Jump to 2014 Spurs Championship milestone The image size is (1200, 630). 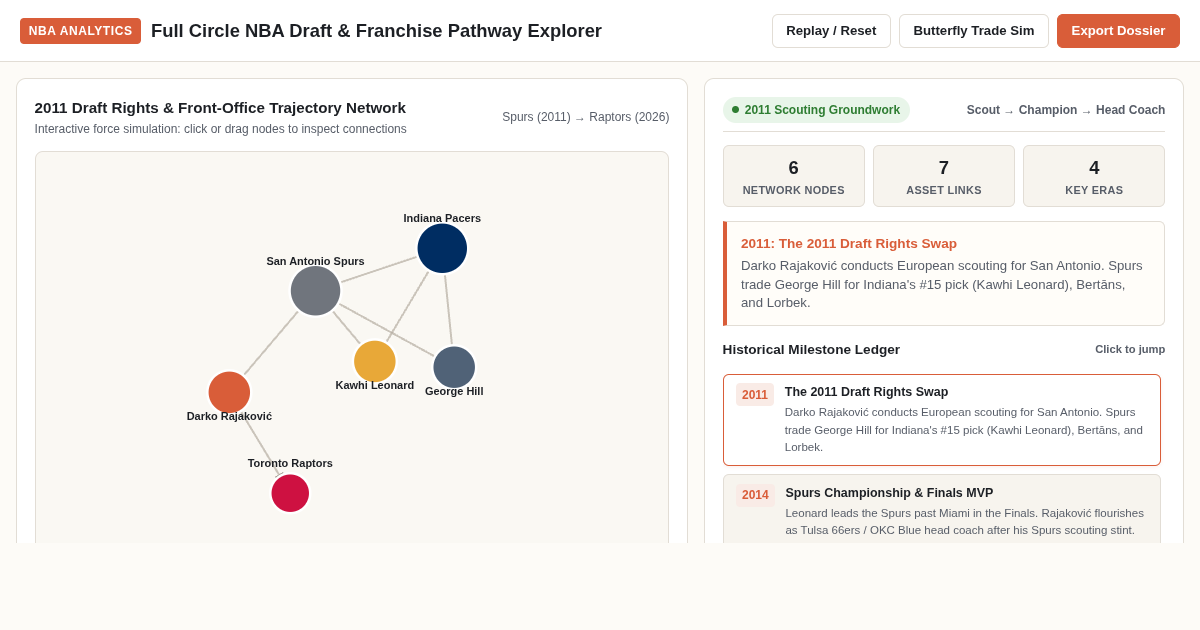[942, 510]
